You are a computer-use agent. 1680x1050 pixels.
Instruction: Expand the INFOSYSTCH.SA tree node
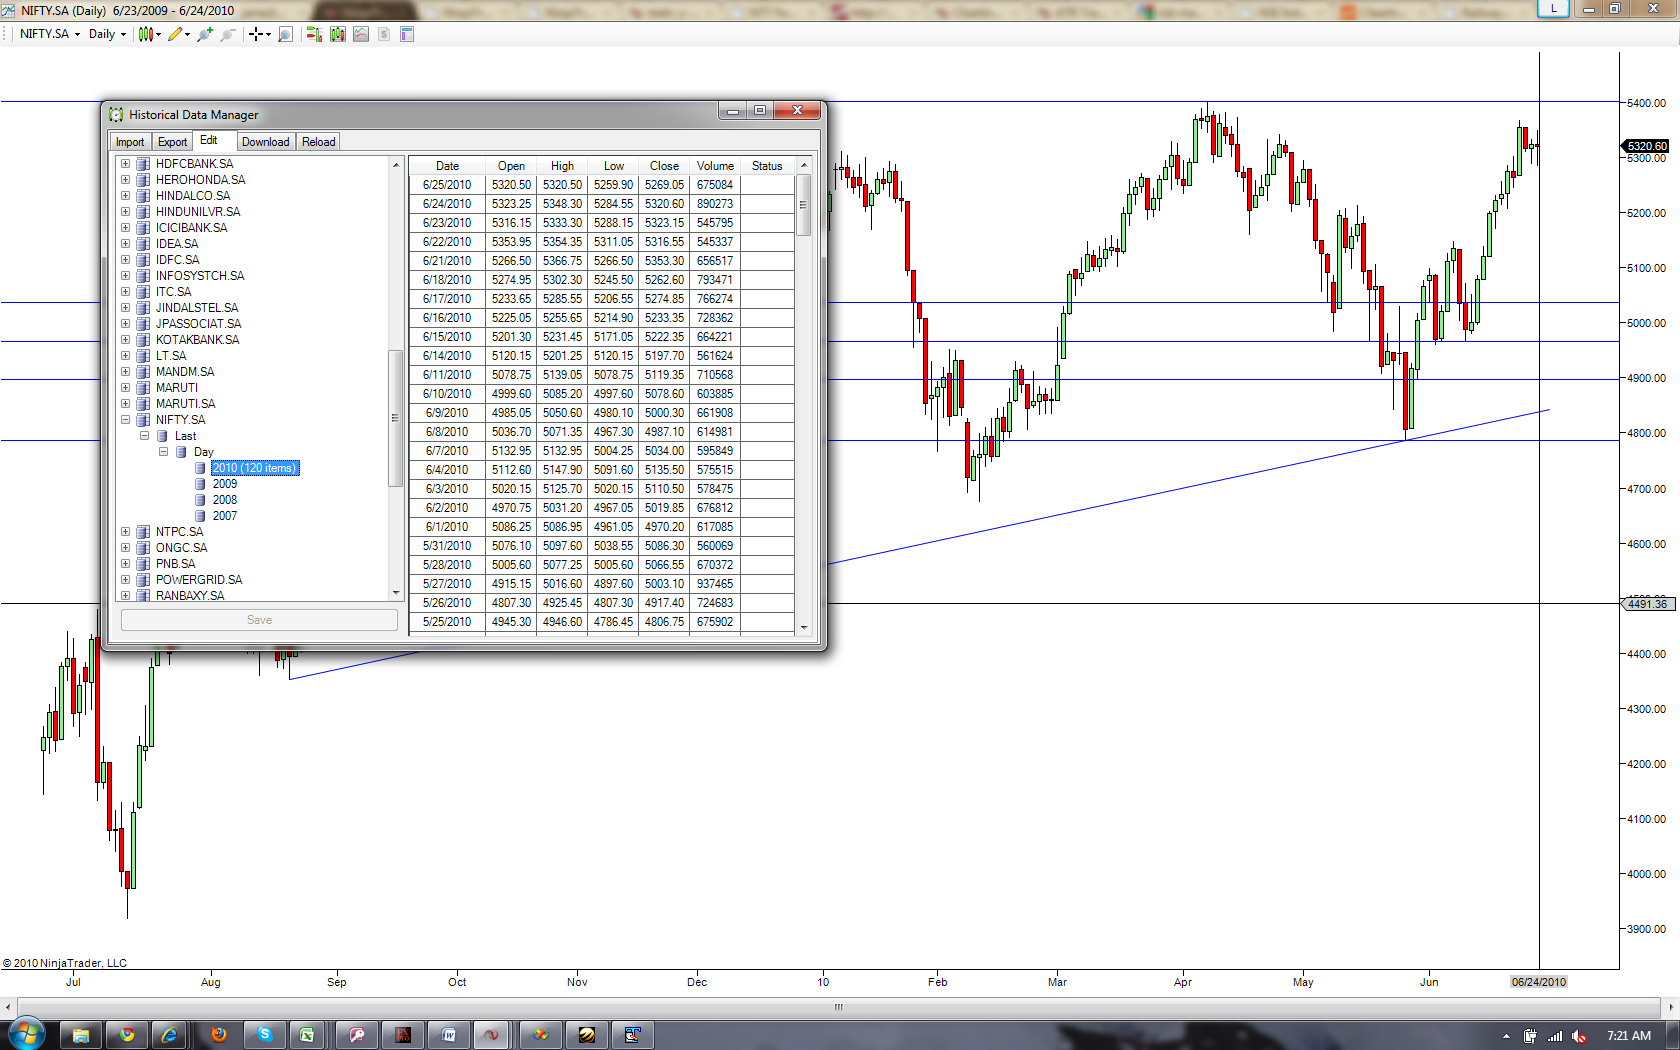(125, 276)
